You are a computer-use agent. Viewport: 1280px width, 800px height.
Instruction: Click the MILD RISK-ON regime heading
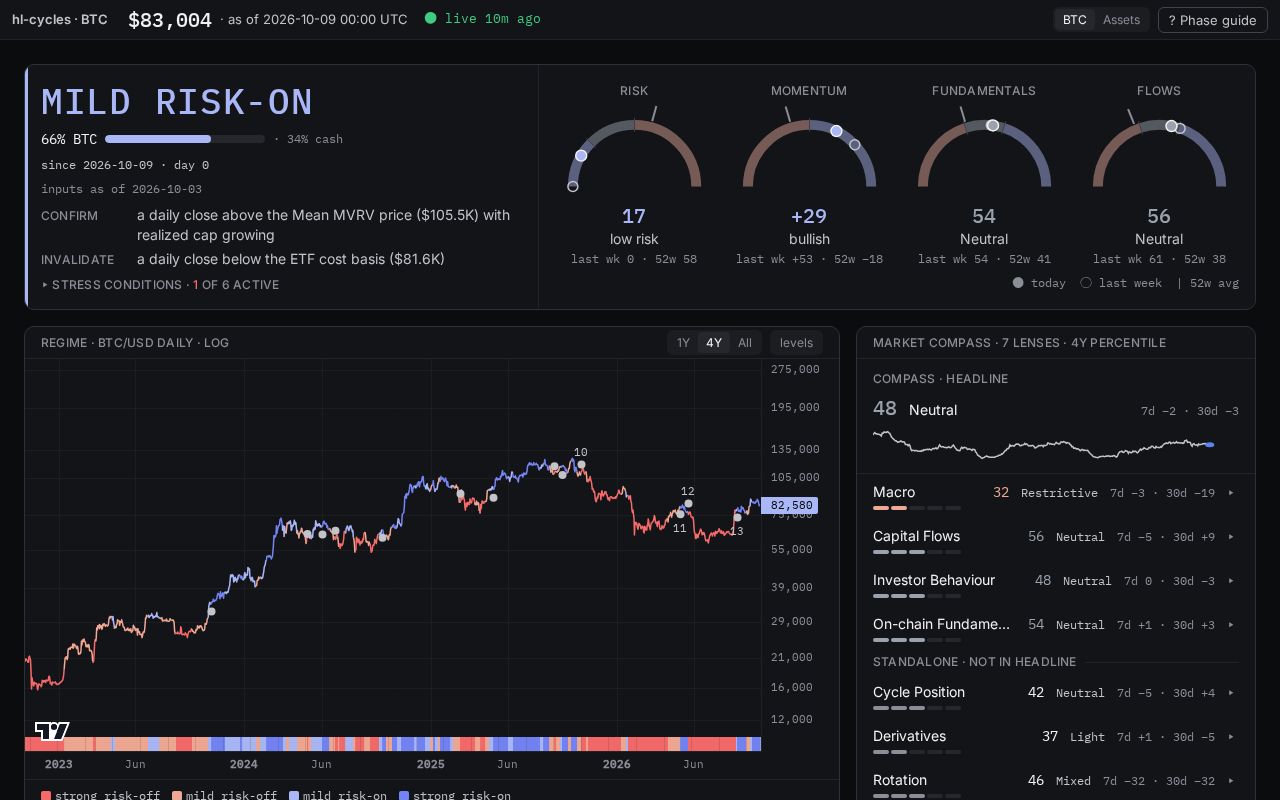(177, 102)
